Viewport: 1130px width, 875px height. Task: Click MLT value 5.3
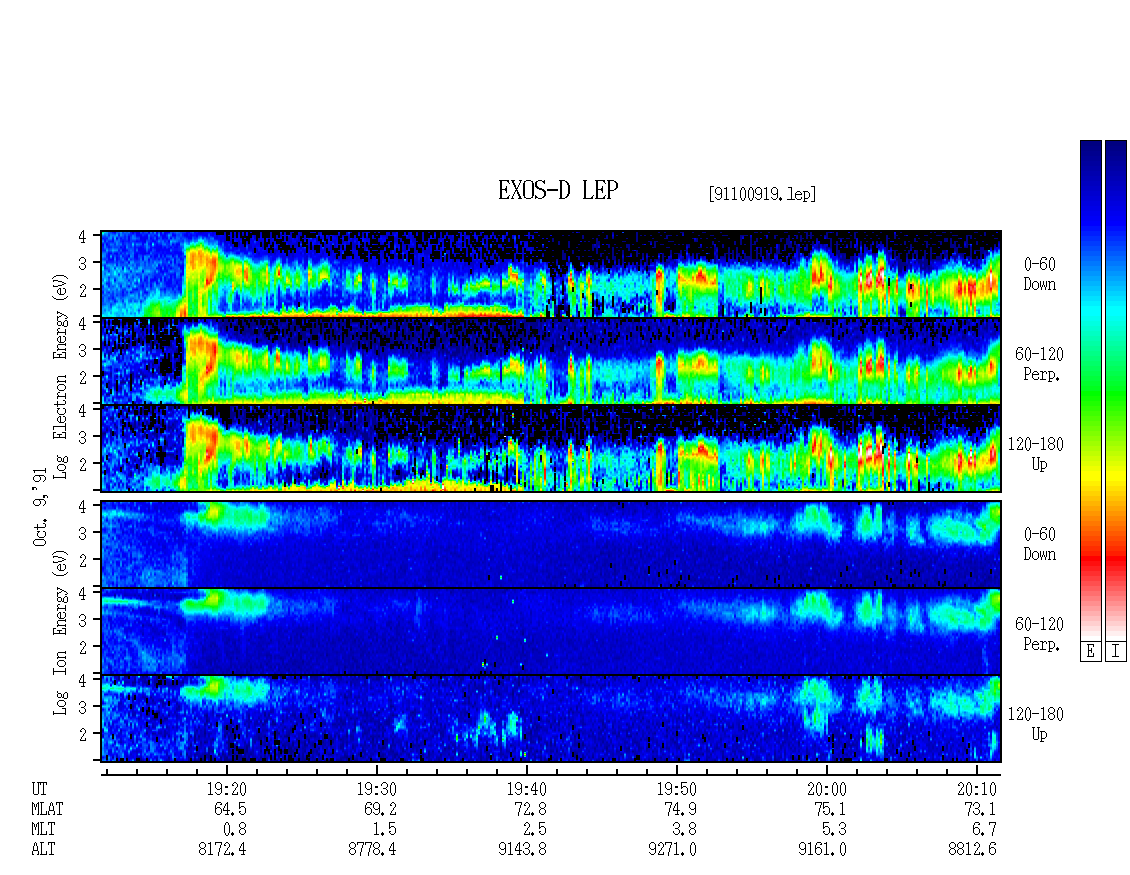[x=834, y=830]
